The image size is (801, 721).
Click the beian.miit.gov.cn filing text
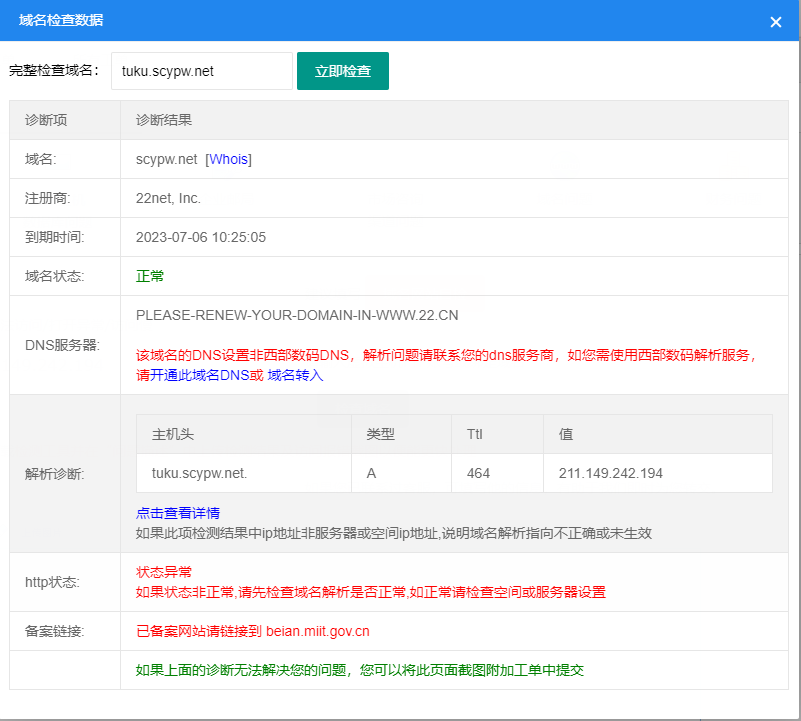coord(317,631)
